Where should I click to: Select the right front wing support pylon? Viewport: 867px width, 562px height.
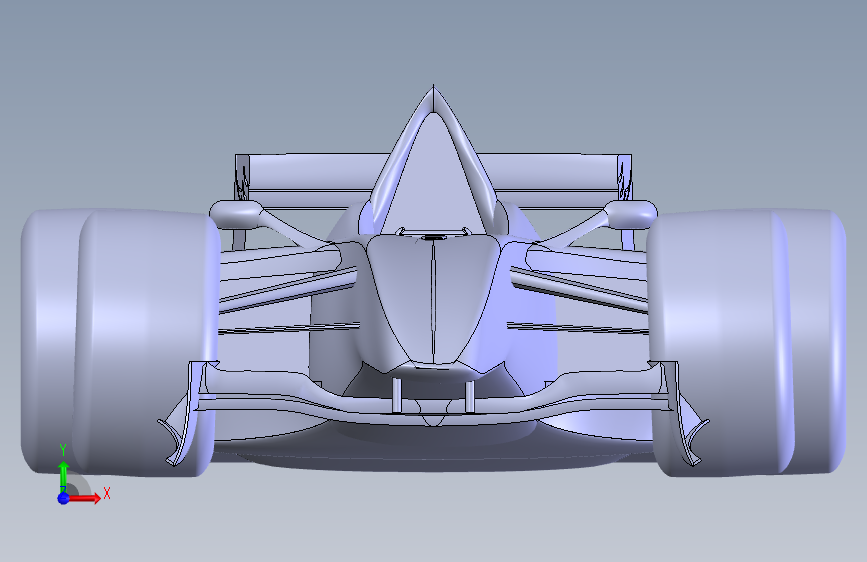click(469, 397)
